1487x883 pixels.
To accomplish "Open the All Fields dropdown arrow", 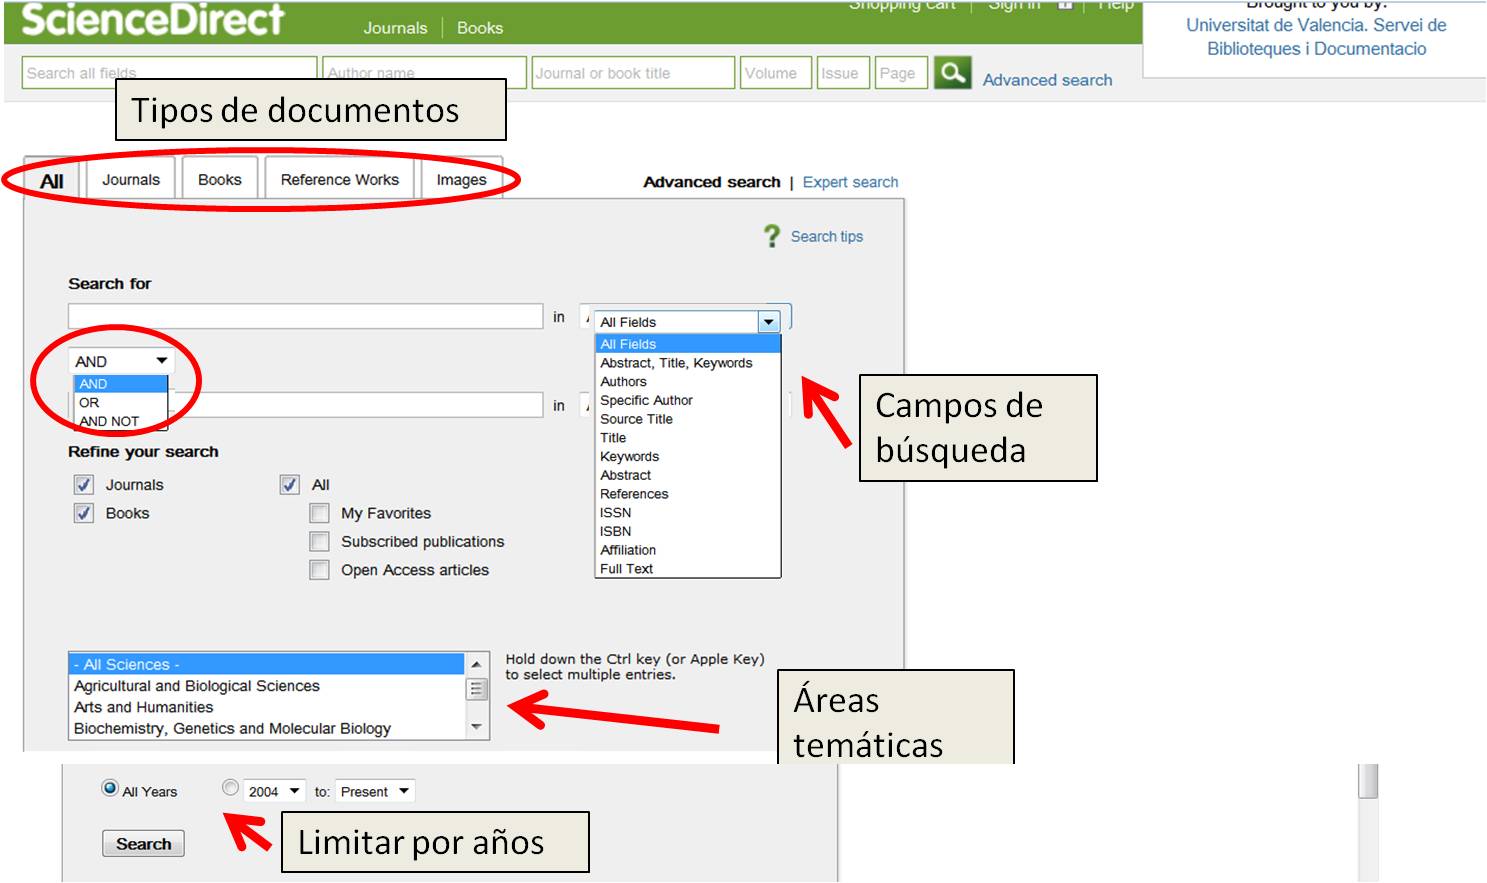I will [x=768, y=322].
